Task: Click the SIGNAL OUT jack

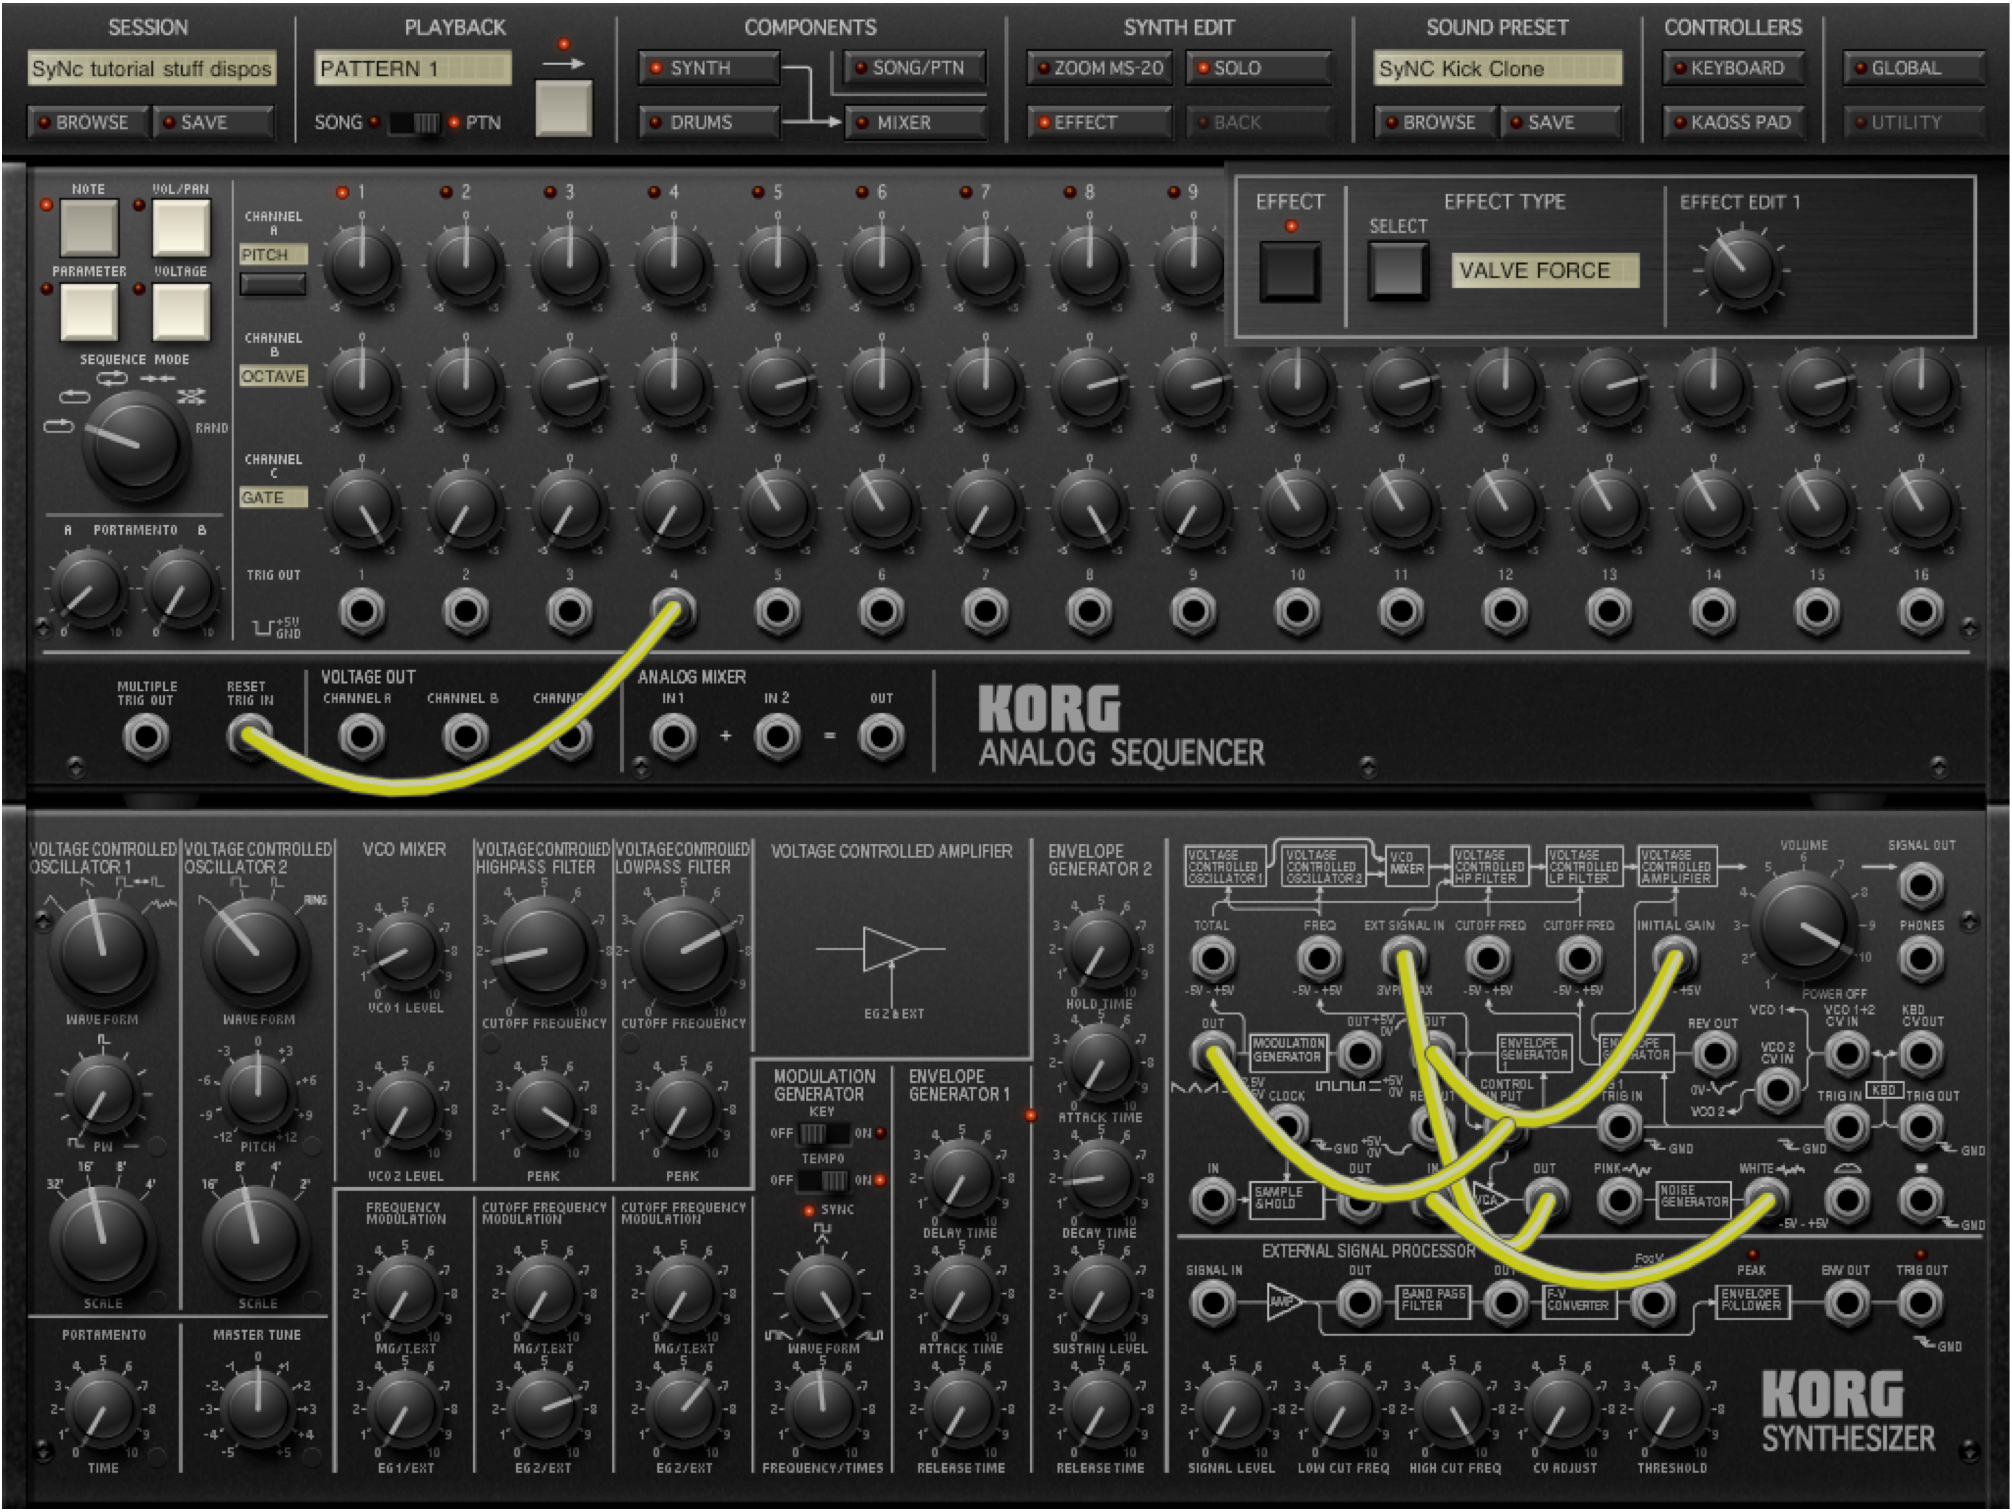Action: [1921, 886]
